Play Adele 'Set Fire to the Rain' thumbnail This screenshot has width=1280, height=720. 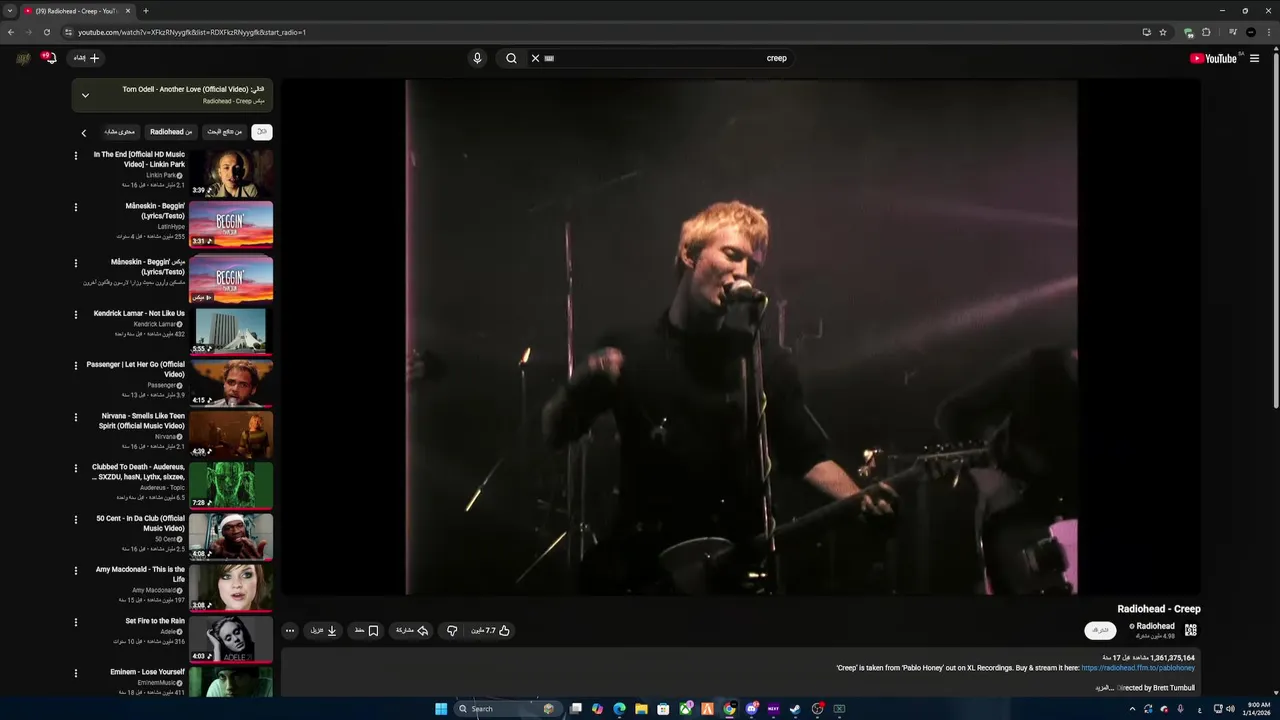click(x=231, y=639)
